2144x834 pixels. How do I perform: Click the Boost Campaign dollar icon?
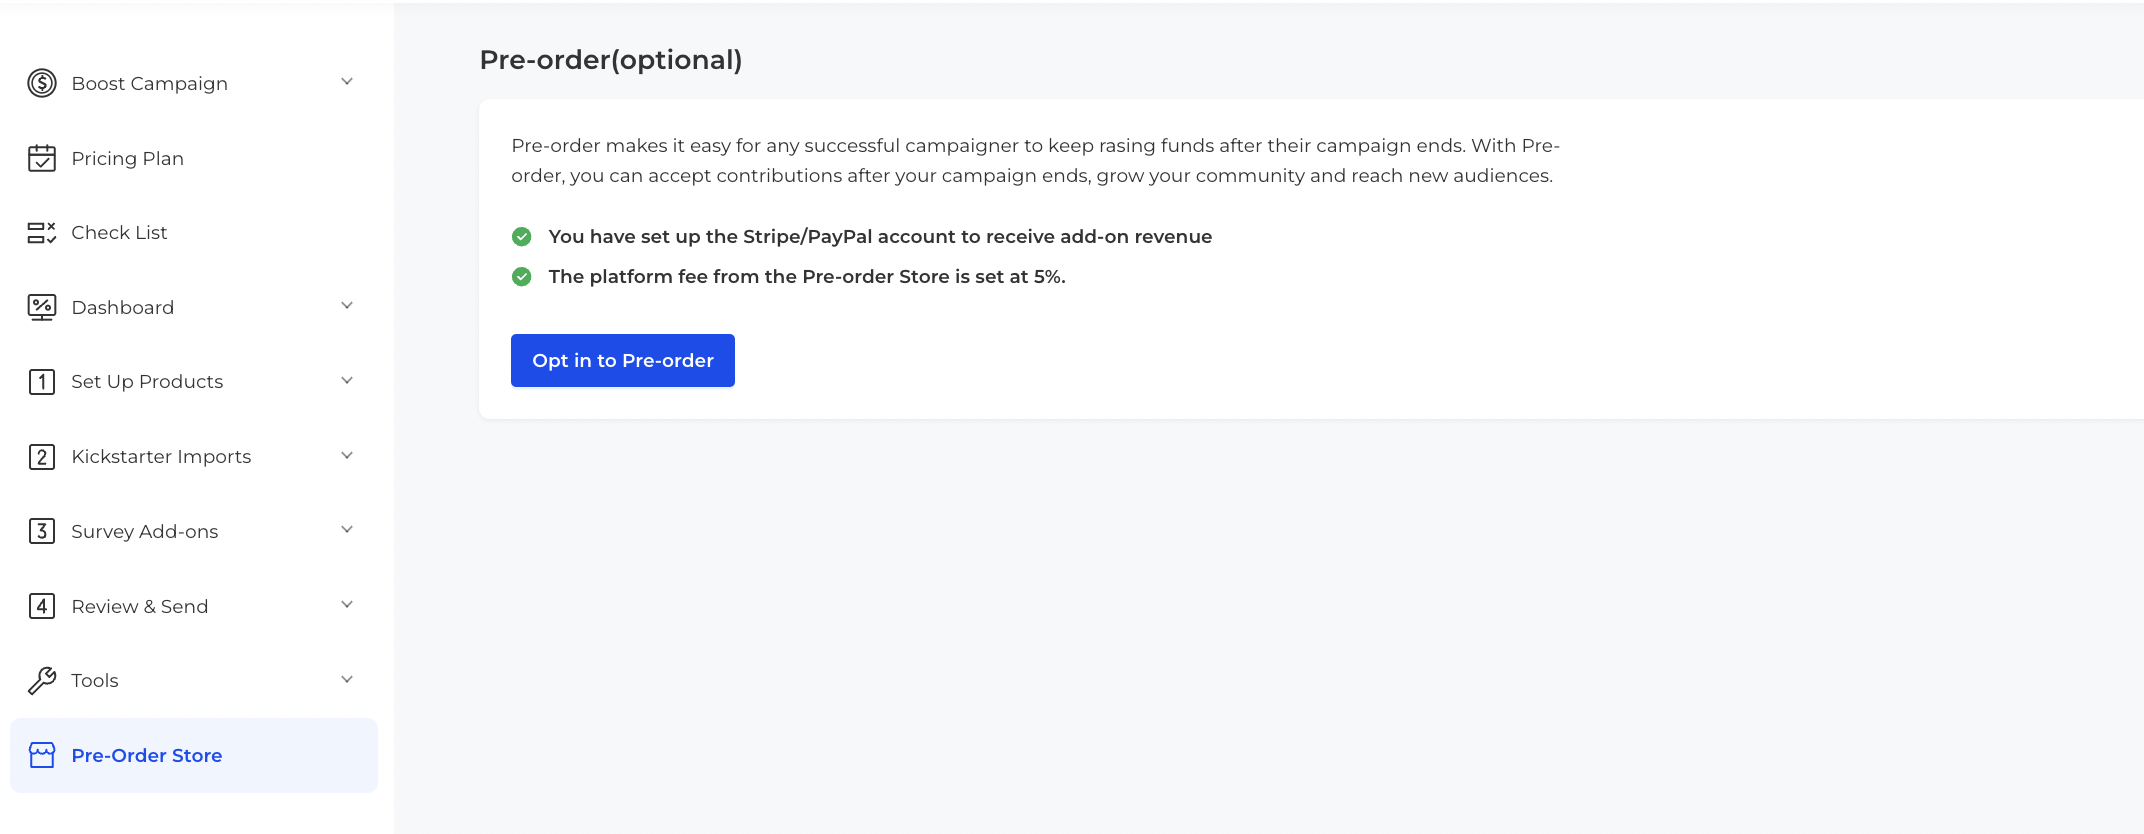(x=42, y=83)
